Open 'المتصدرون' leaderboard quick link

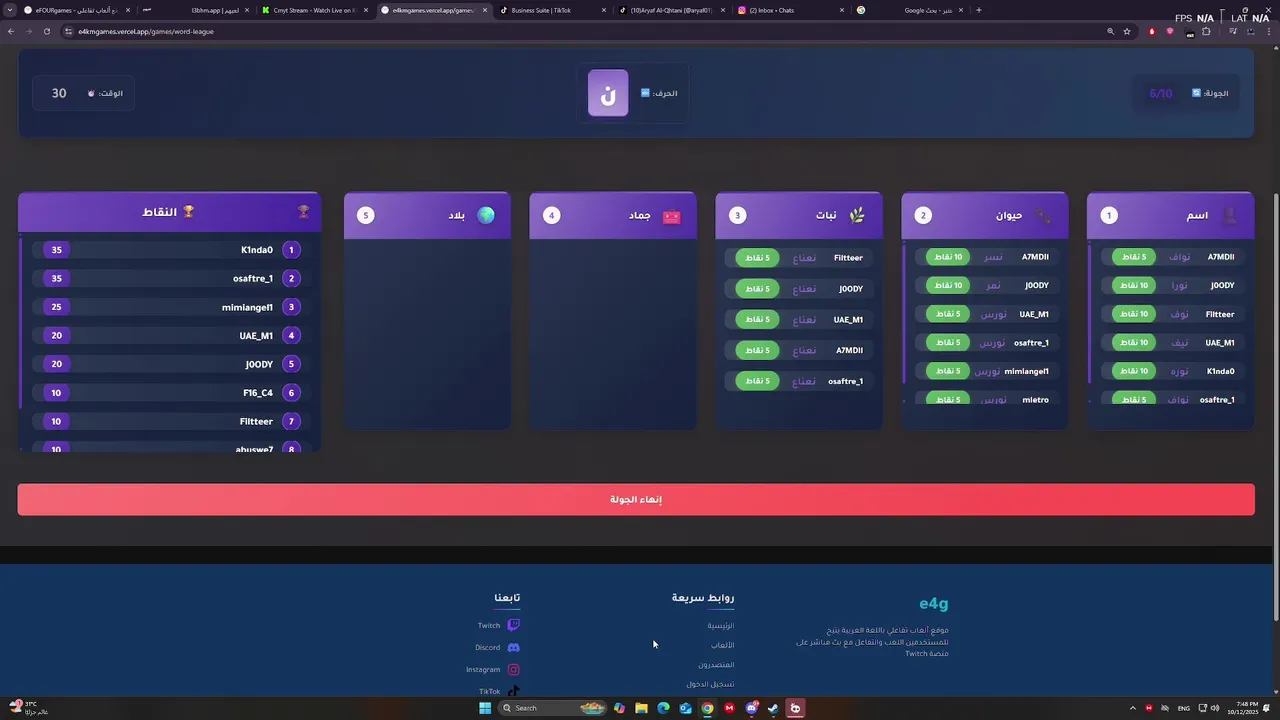716,665
